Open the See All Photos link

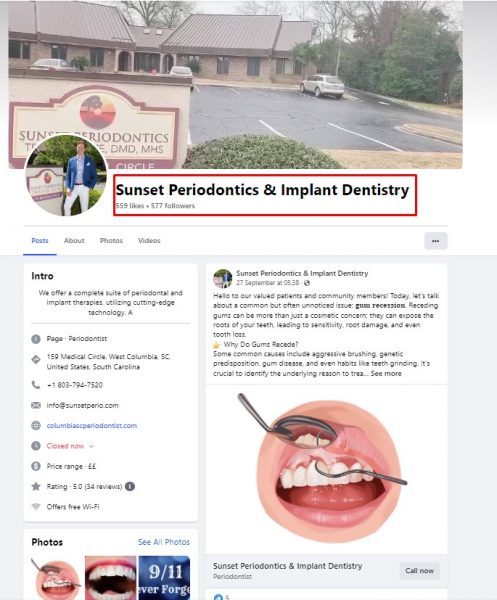164,542
